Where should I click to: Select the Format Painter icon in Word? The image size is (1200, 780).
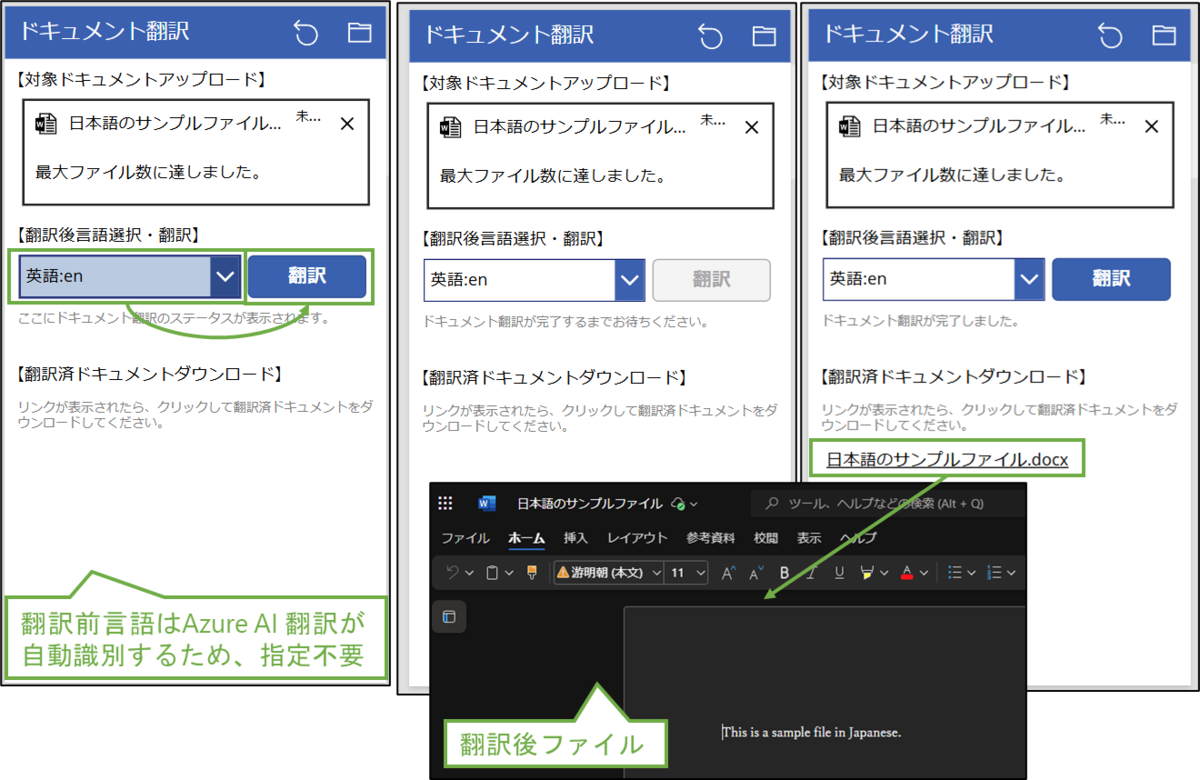click(x=531, y=573)
